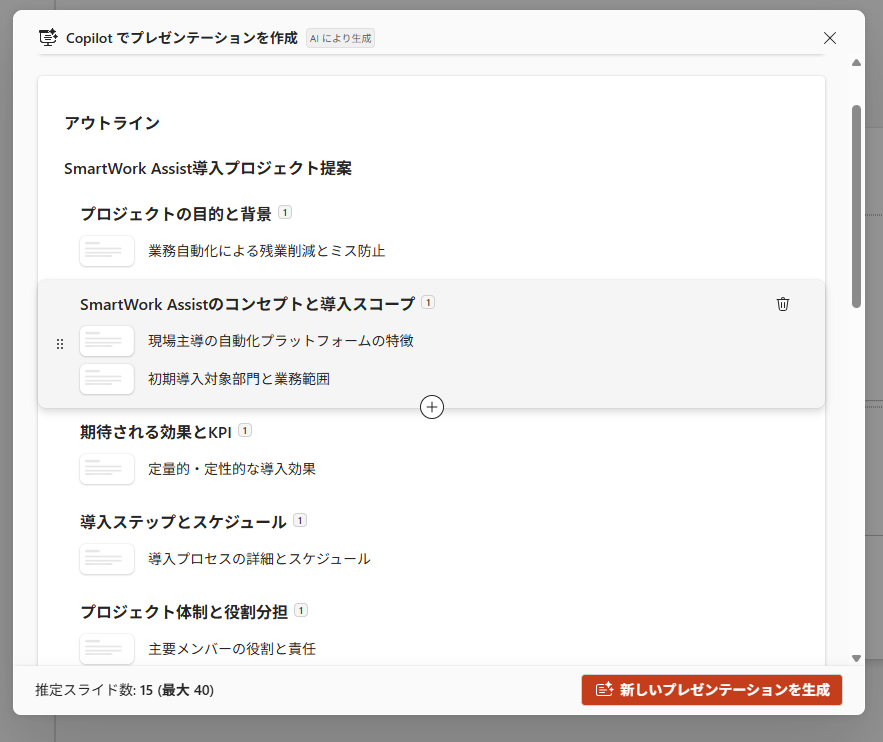Click the drag handle beside the concept section
883x742 pixels.
coord(60,344)
